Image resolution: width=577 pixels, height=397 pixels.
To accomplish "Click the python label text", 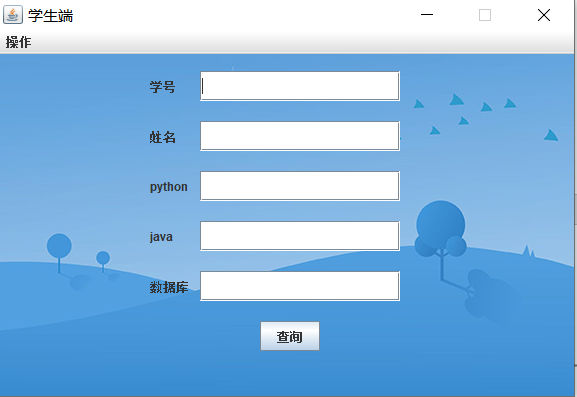I will [169, 187].
